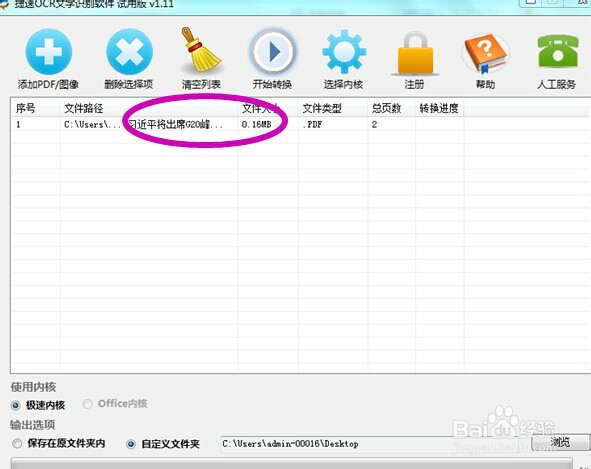This screenshot has height=469, width=591.
Task: Click the 序号 column header
Action: 35,108
